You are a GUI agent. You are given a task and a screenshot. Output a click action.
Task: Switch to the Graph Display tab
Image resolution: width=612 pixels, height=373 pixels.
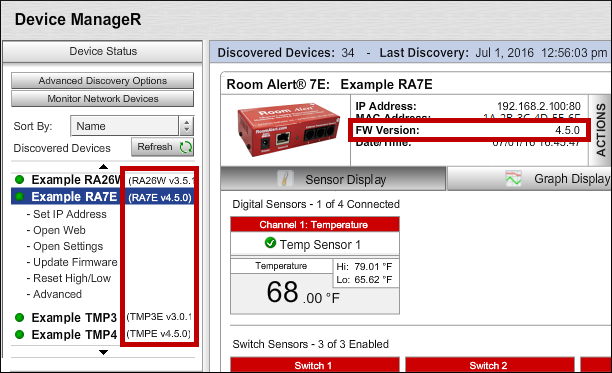530,179
